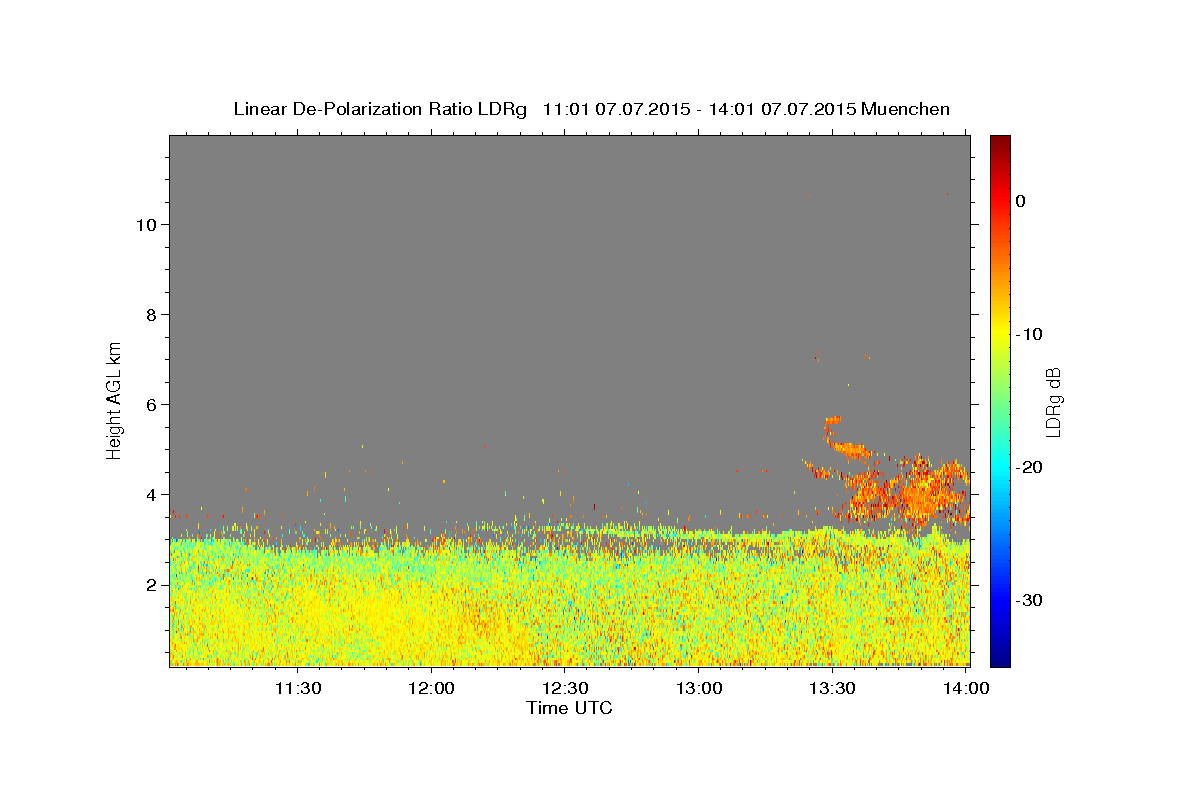Image resolution: width=1200 pixels, height=800 pixels.
Task: Select the 13:30 time tick label
Action: click(832, 689)
